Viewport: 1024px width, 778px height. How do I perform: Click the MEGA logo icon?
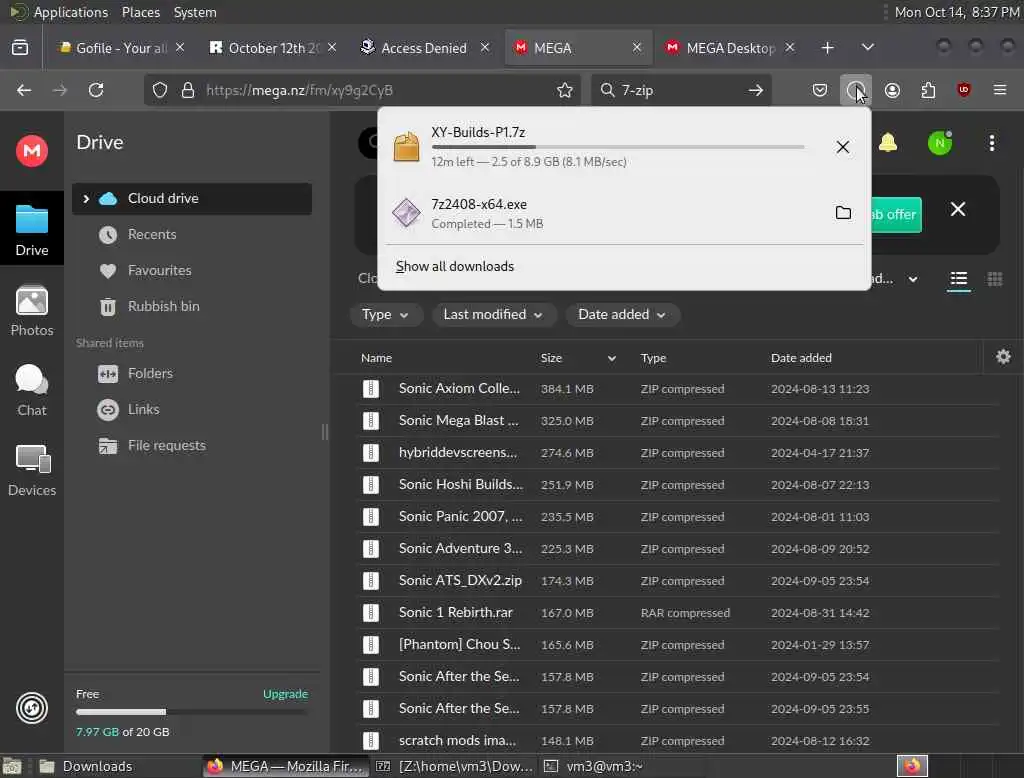pyautogui.click(x=31, y=151)
